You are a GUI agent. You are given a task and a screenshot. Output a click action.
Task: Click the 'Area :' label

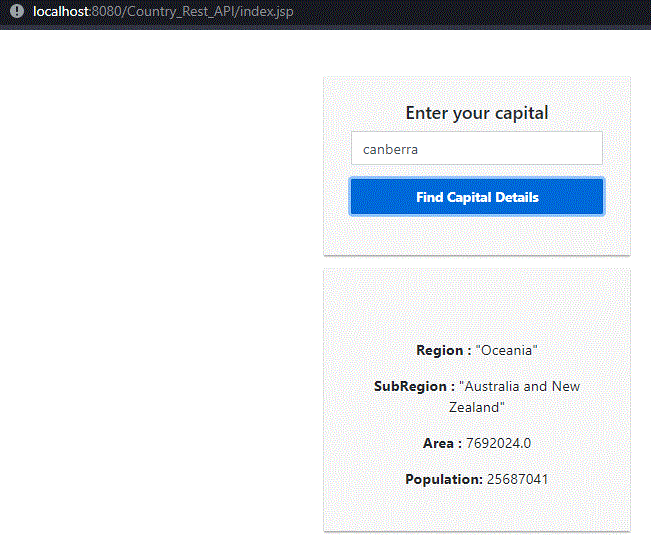click(442, 443)
